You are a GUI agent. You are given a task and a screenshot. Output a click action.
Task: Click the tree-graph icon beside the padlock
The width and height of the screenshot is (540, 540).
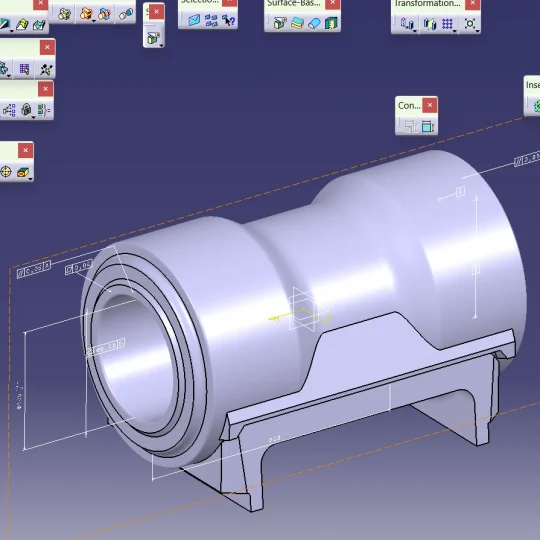[x=9, y=110]
